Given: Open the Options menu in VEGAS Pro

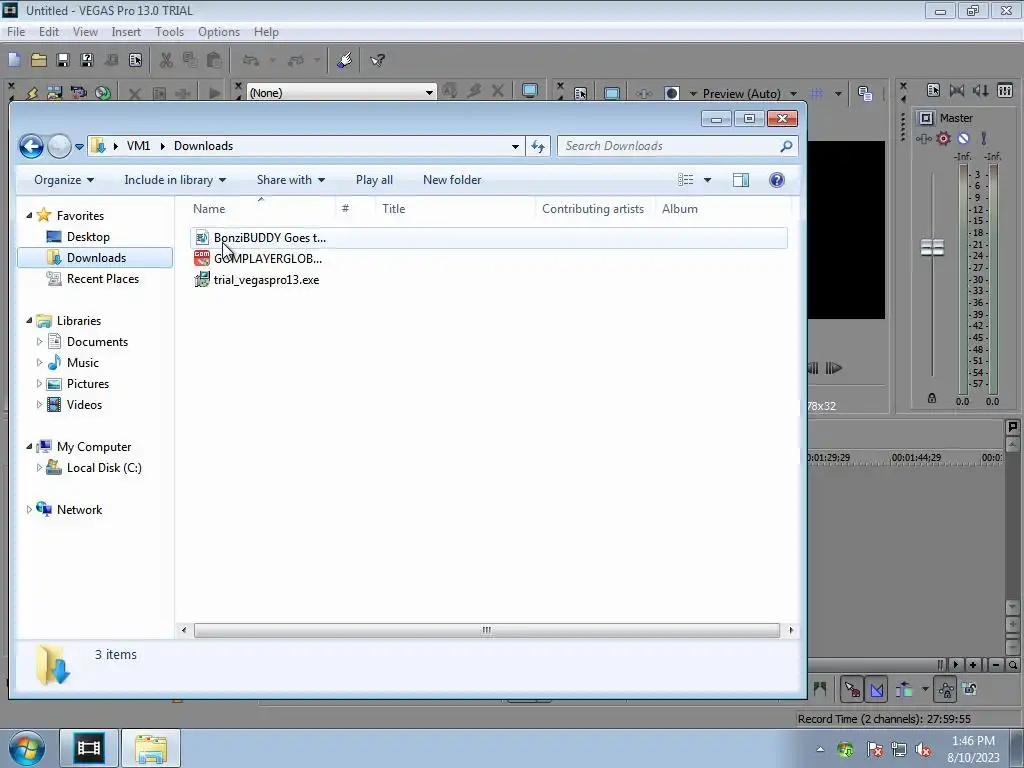Looking at the screenshot, I should 219,31.
